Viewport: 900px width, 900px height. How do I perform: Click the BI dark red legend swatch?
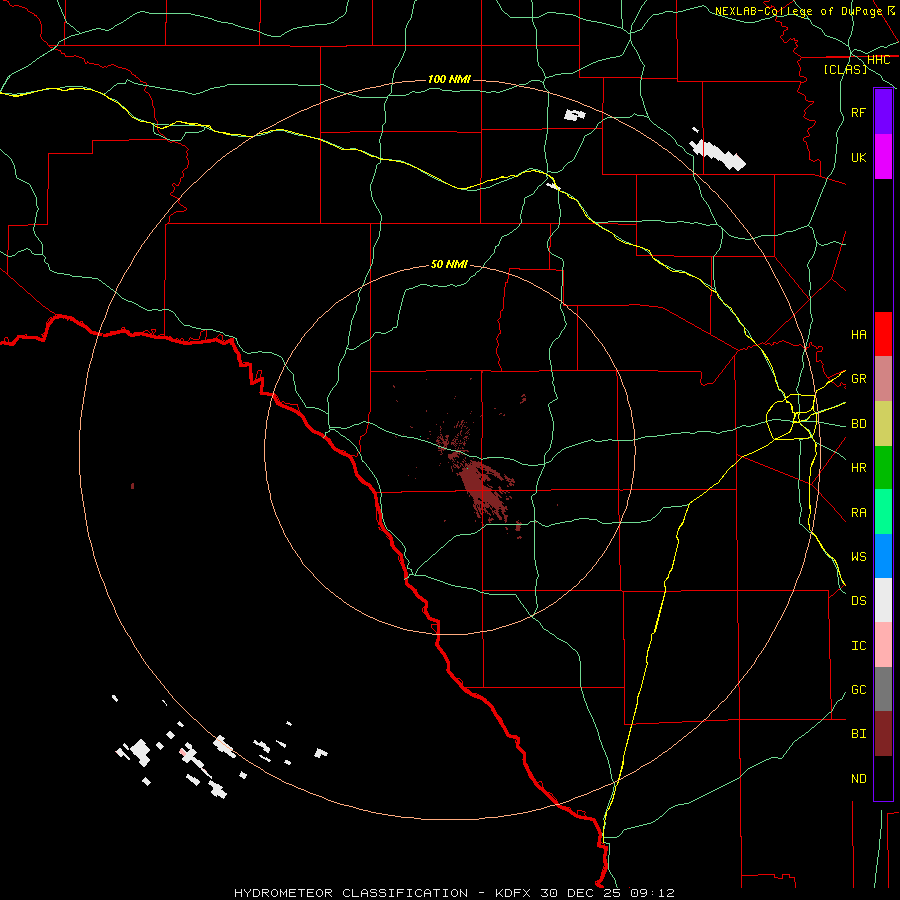tap(883, 734)
